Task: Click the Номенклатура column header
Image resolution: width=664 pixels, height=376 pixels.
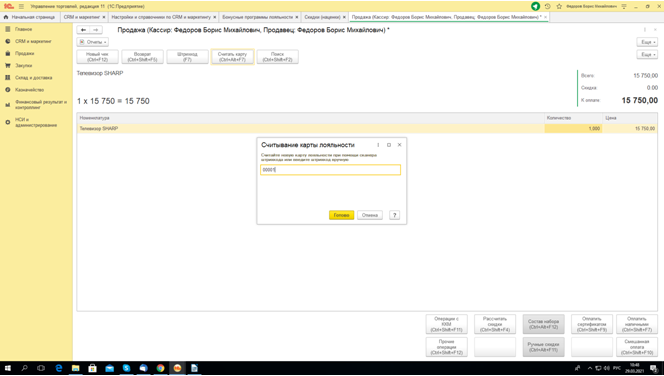Action: 310,118
